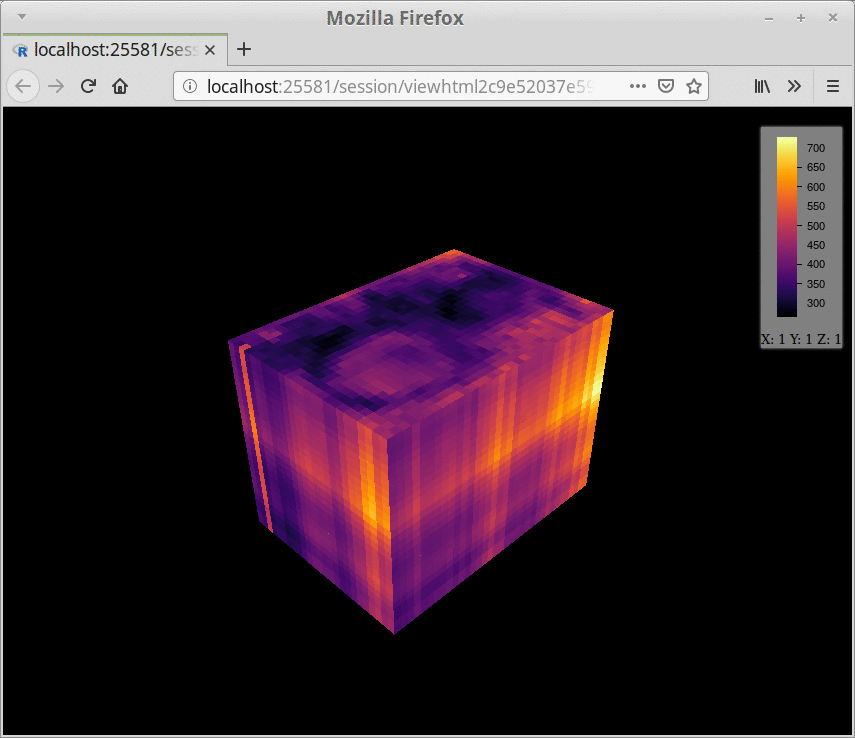Open window menu arrow in title bar
Image resolution: width=855 pixels, height=738 pixels.
point(22,17)
